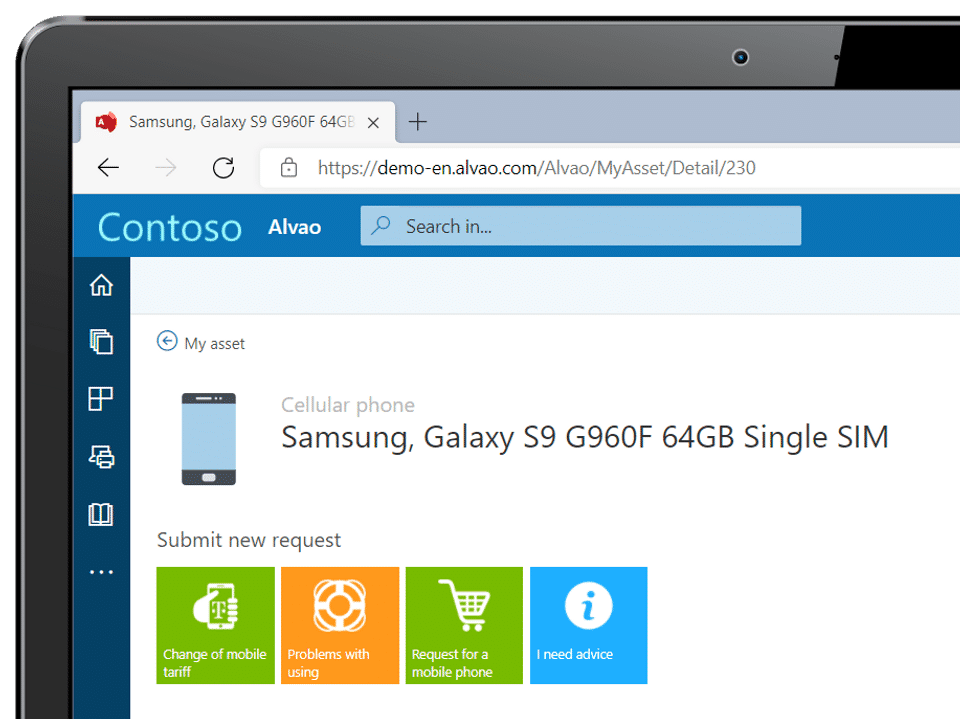Click the Samsung, Galaxy S9 G960F title text
The width and height of the screenshot is (960, 719).
tap(585, 437)
